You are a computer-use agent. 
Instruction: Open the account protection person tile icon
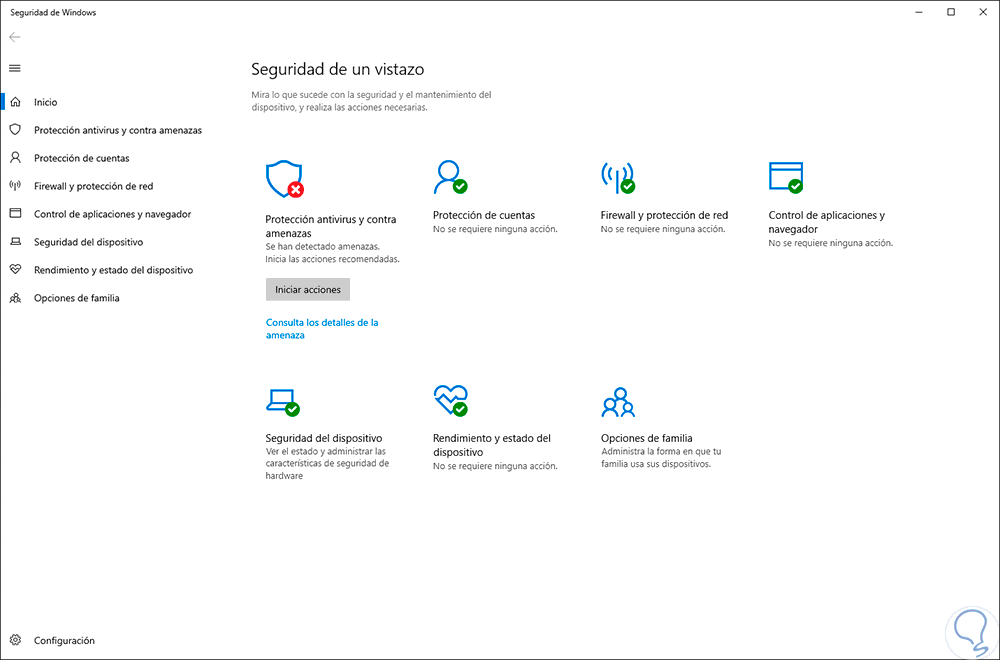click(450, 177)
